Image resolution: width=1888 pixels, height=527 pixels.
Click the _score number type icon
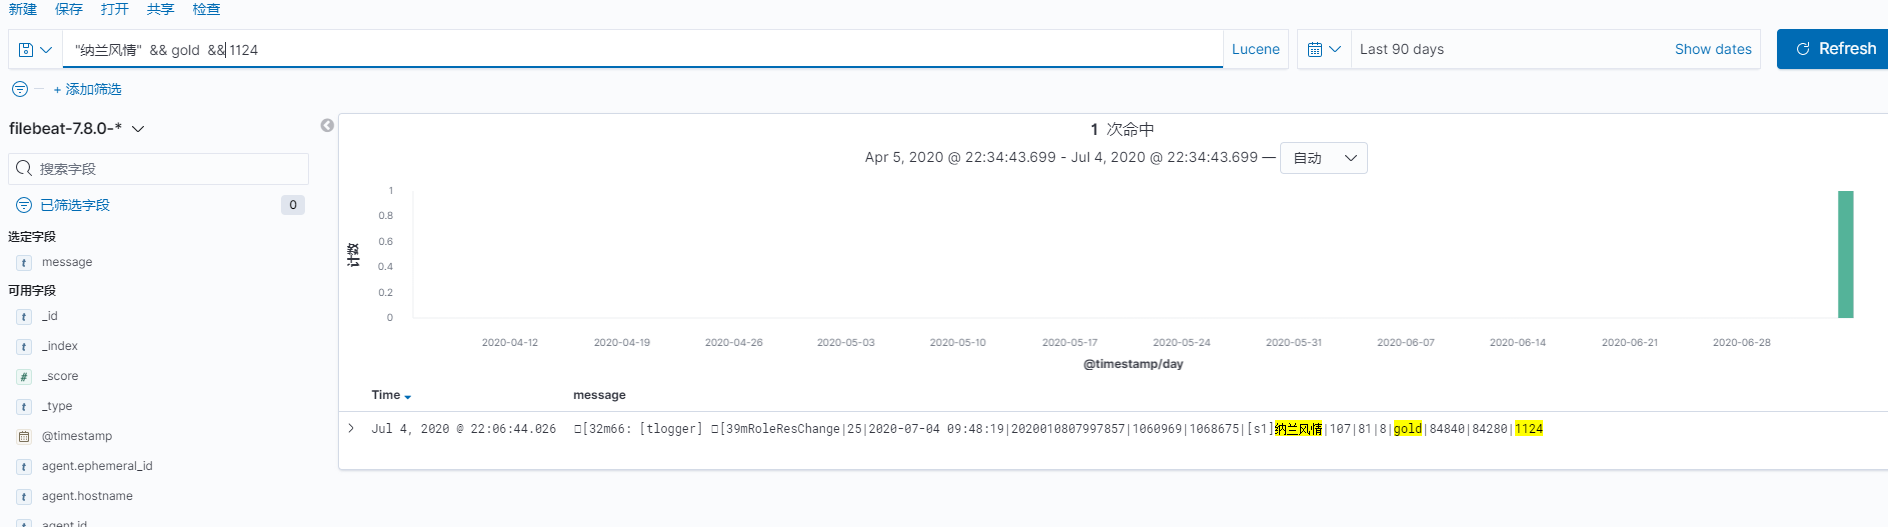coord(24,377)
